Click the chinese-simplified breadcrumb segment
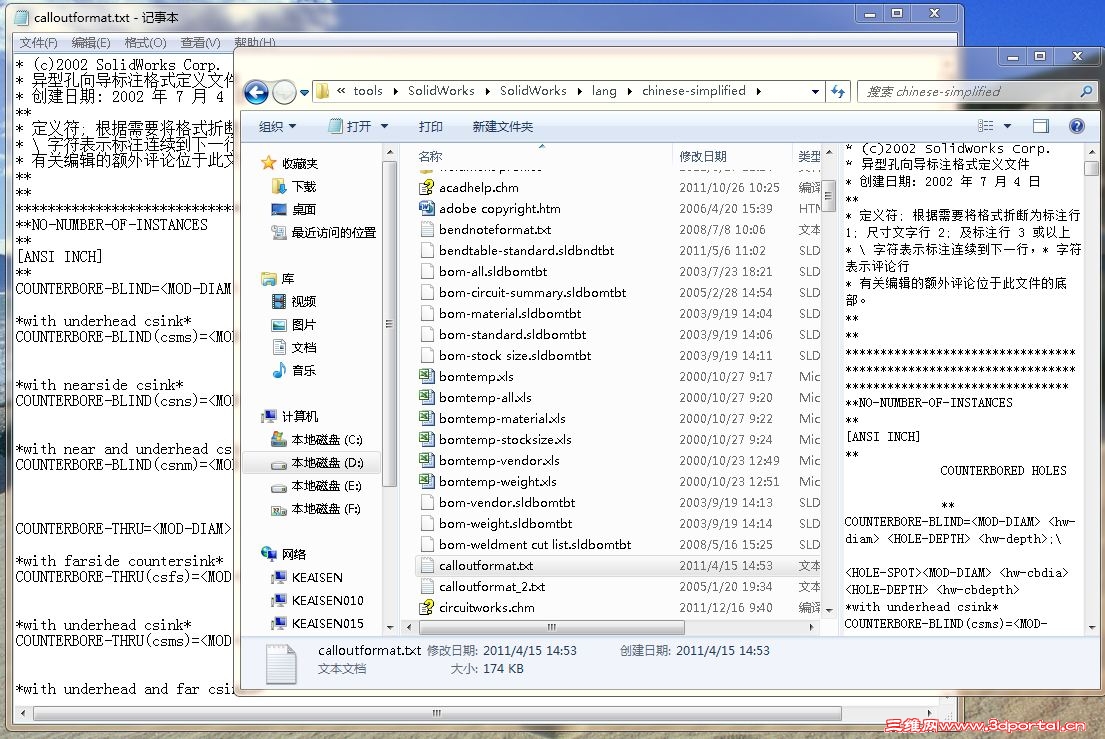This screenshot has height=739, width=1105. 693,91
